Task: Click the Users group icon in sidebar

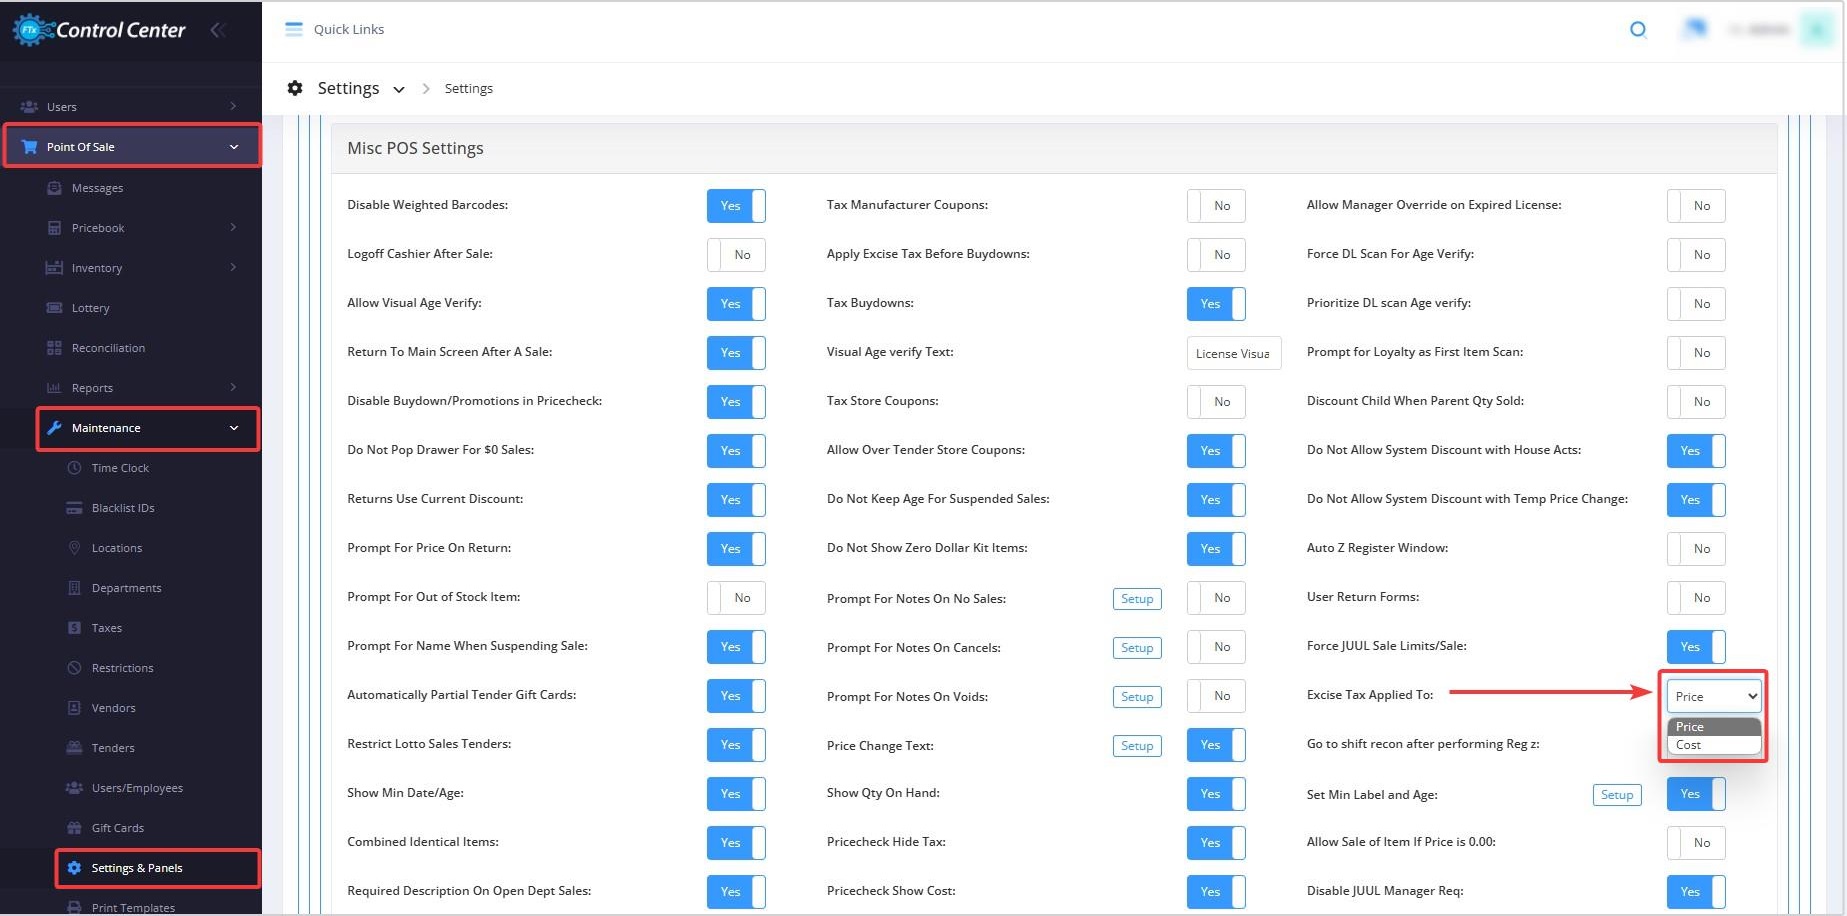Action: 30,106
